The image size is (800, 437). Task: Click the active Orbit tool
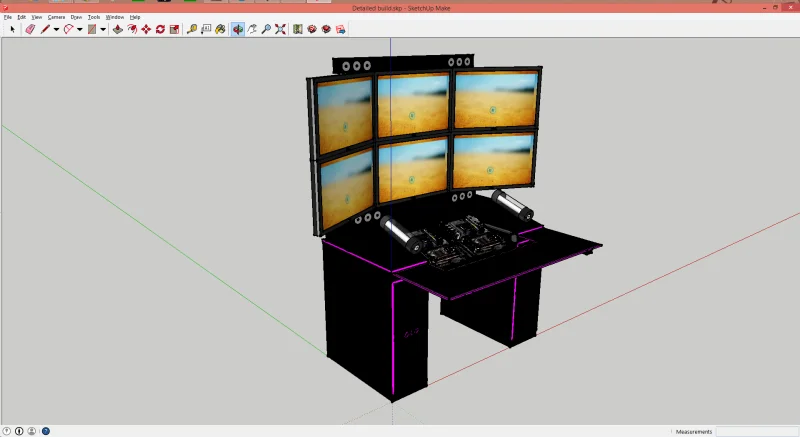tap(238, 30)
